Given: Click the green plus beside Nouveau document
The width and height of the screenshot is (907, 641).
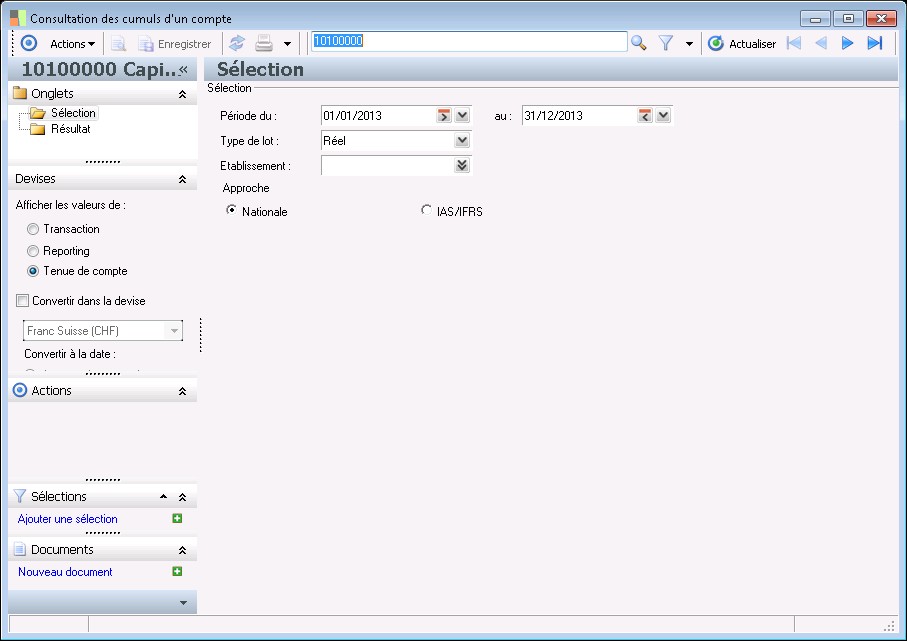Looking at the screenshot, I should (x=178, y=571).
